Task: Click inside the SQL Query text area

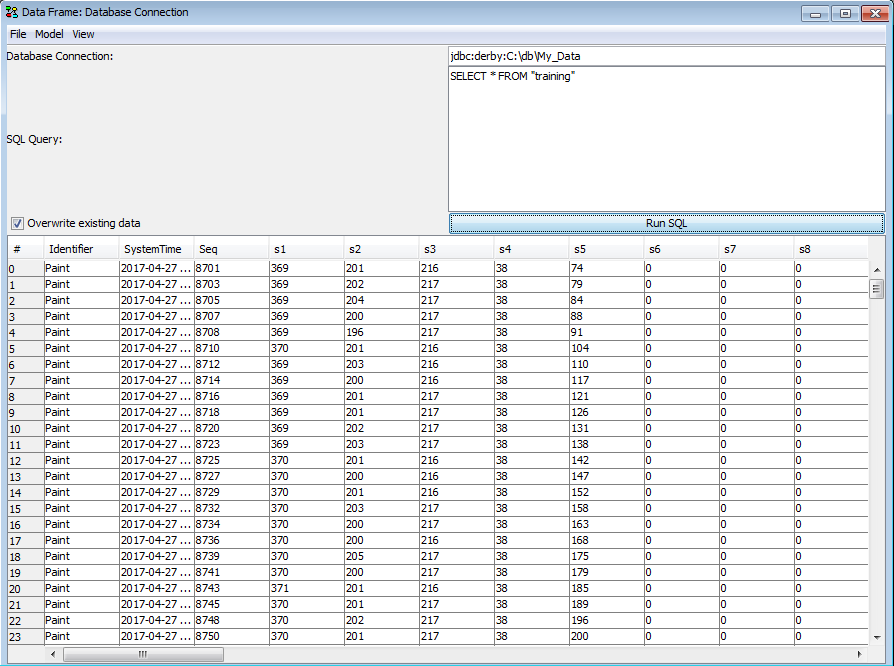Action: tap(667, 139)
